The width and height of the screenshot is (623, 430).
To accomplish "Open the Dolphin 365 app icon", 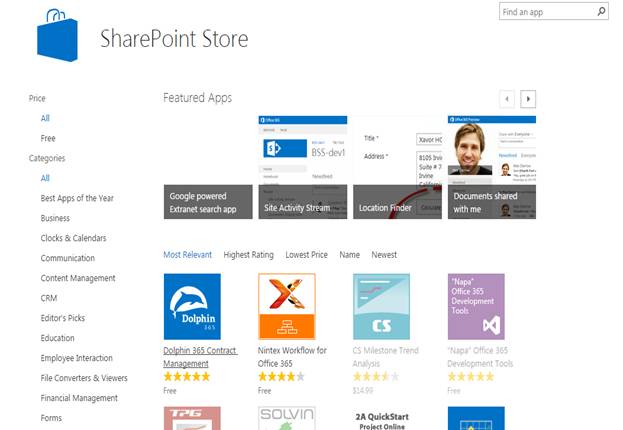I will [x=192, y=306].
